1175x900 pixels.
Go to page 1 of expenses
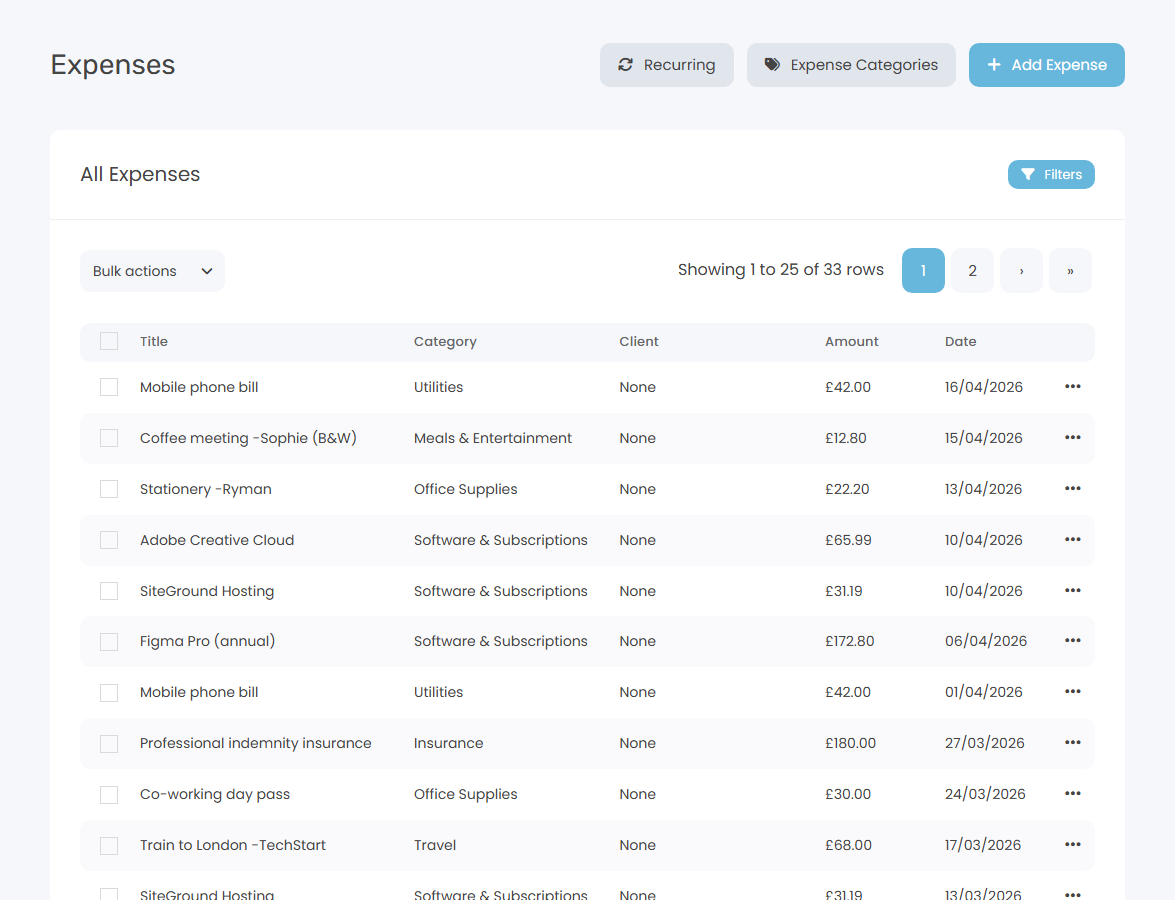(x=923, y=271)
